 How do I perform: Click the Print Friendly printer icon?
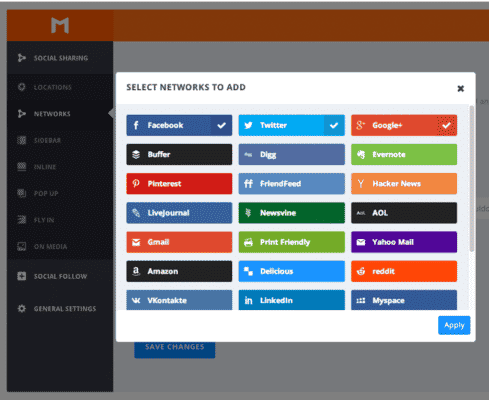(x=248, y=242)
